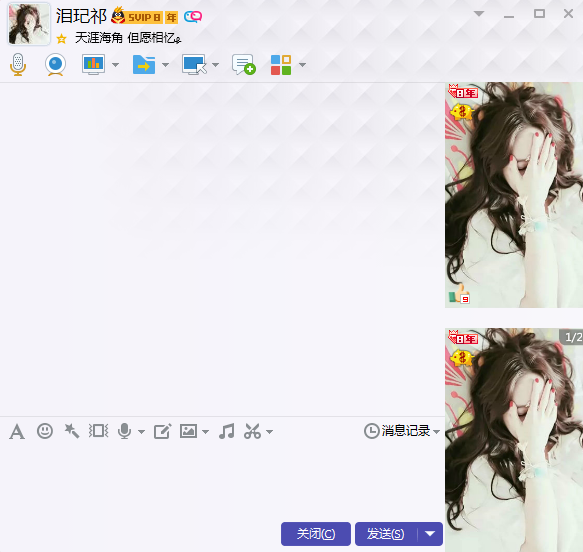Click the 发送(S) send button

tap(386, 534)
